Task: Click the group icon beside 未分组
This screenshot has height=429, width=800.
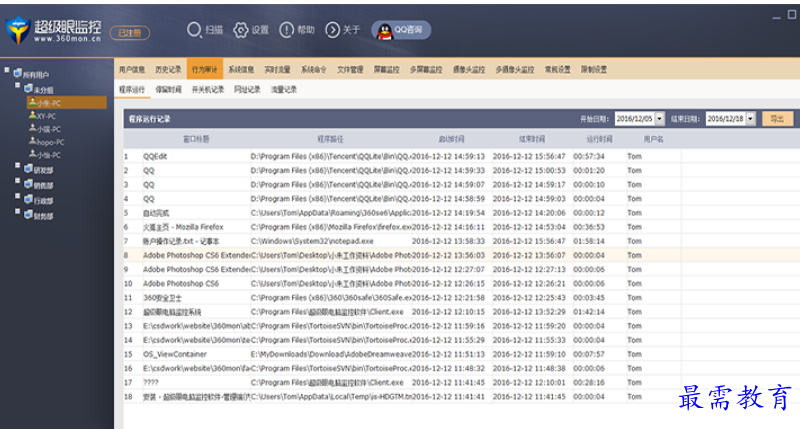Action: coord(29,88)
